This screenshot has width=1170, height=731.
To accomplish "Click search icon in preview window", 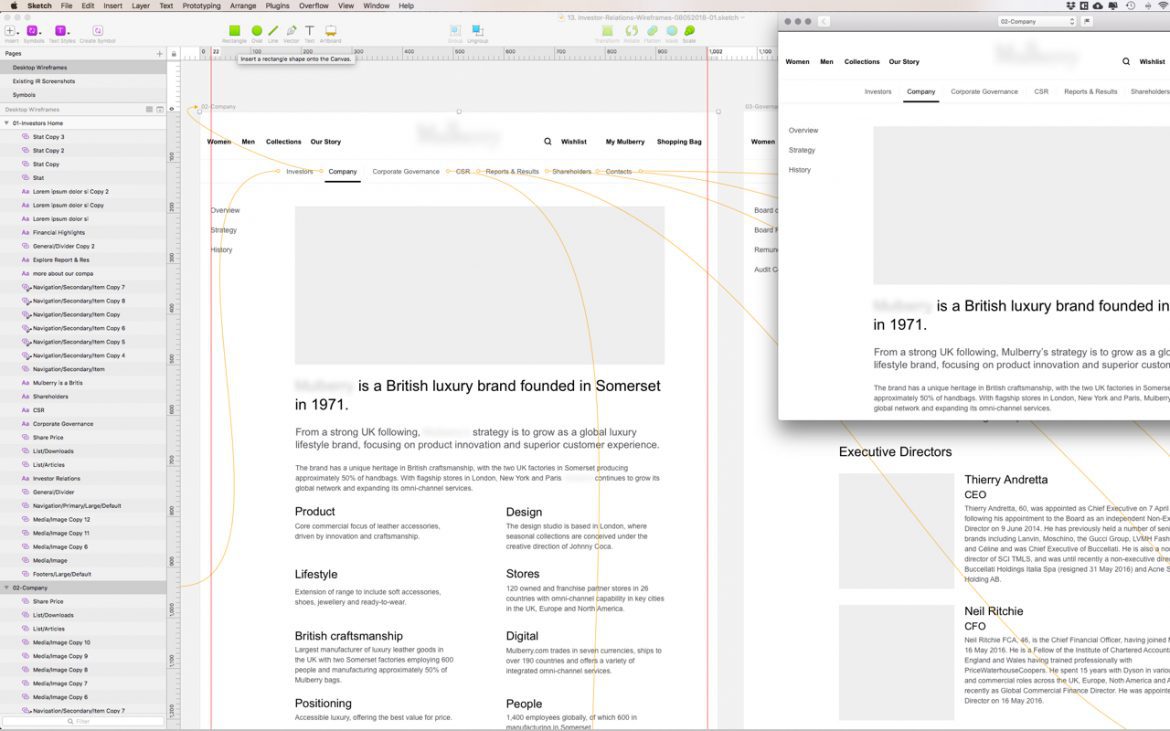I will (x=1126, y=61).
